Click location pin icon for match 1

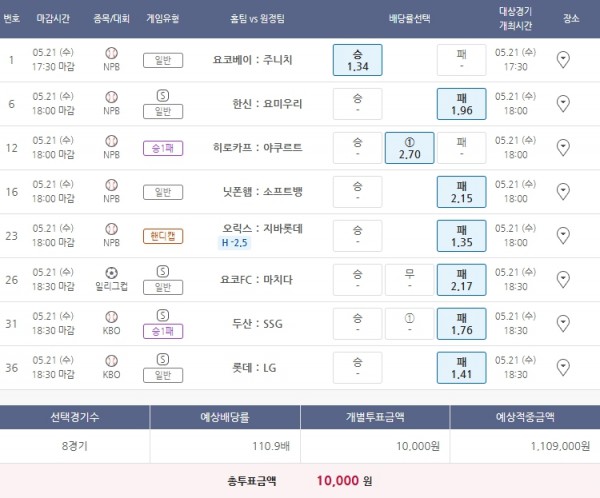pyautogui.click(x=562, y=60)
